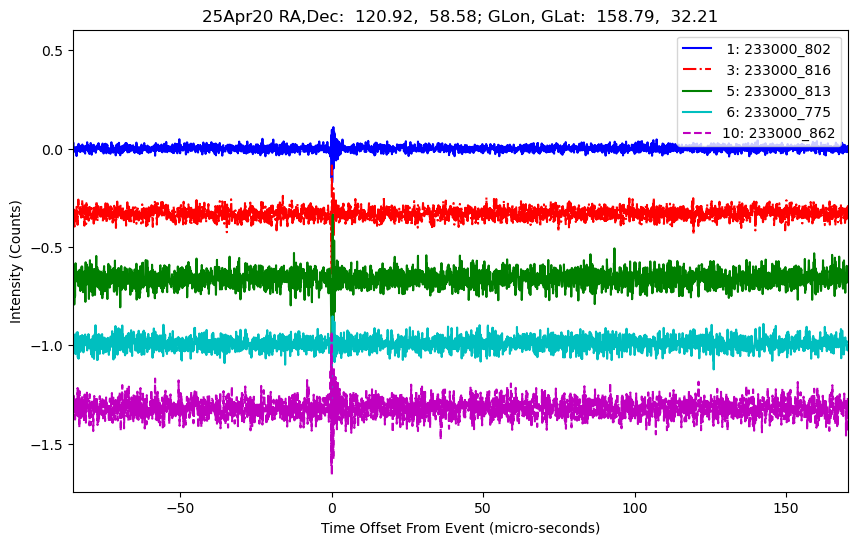Click the magenta dashed legend line sample

697,132
